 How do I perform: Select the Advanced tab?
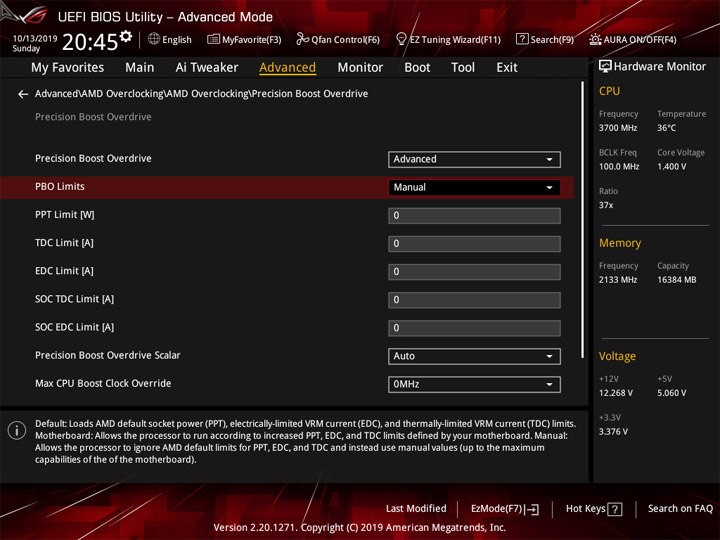tap(287, 68)
